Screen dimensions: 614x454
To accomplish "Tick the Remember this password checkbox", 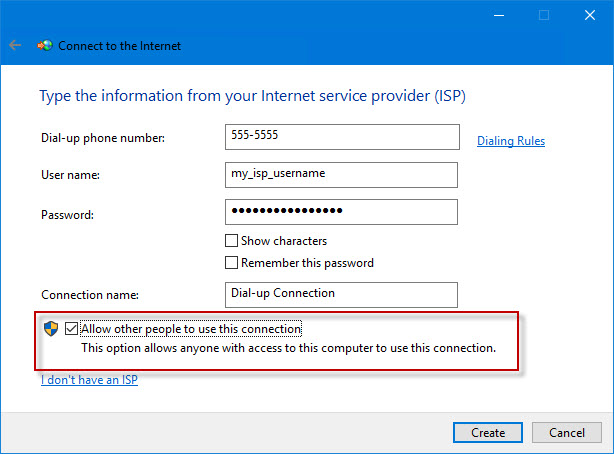I will [232, 263].
